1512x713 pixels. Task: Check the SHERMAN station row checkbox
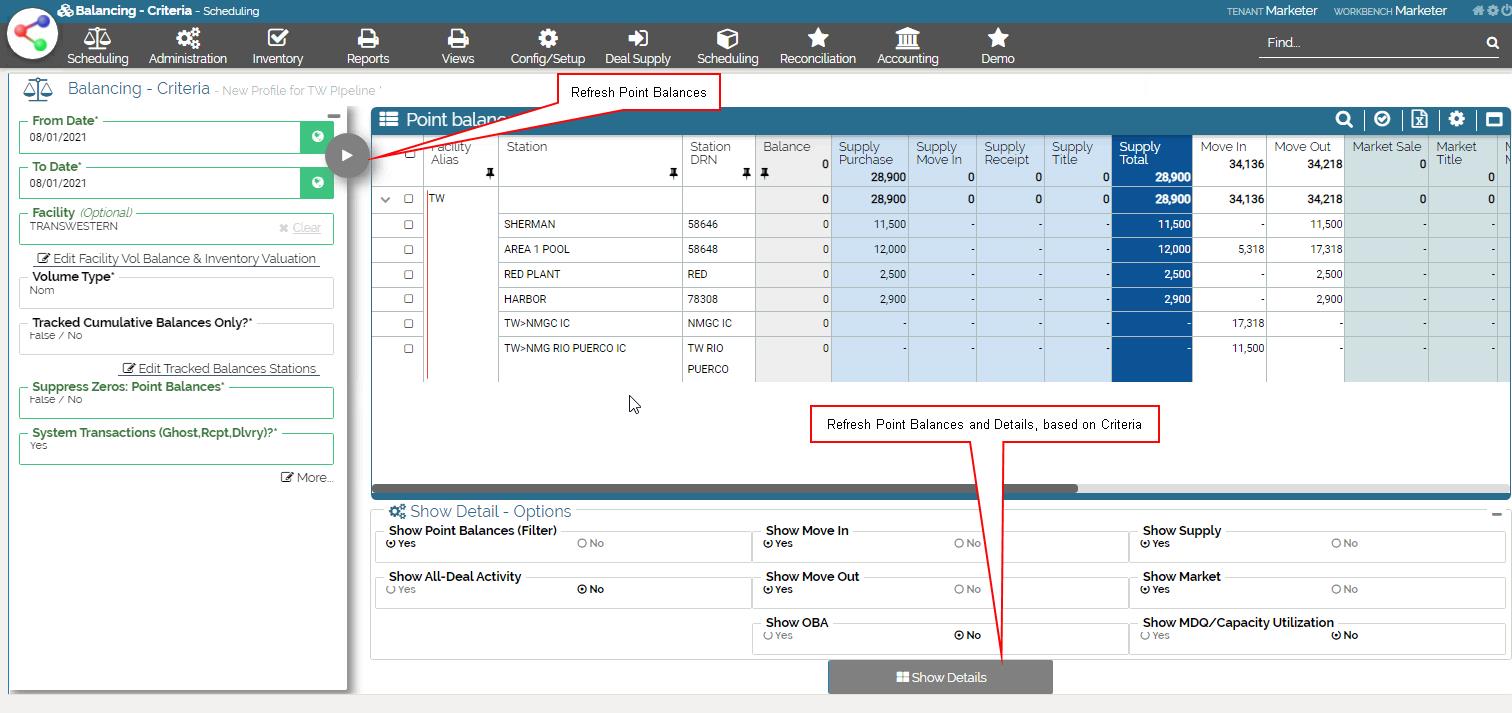coord(408,225)
